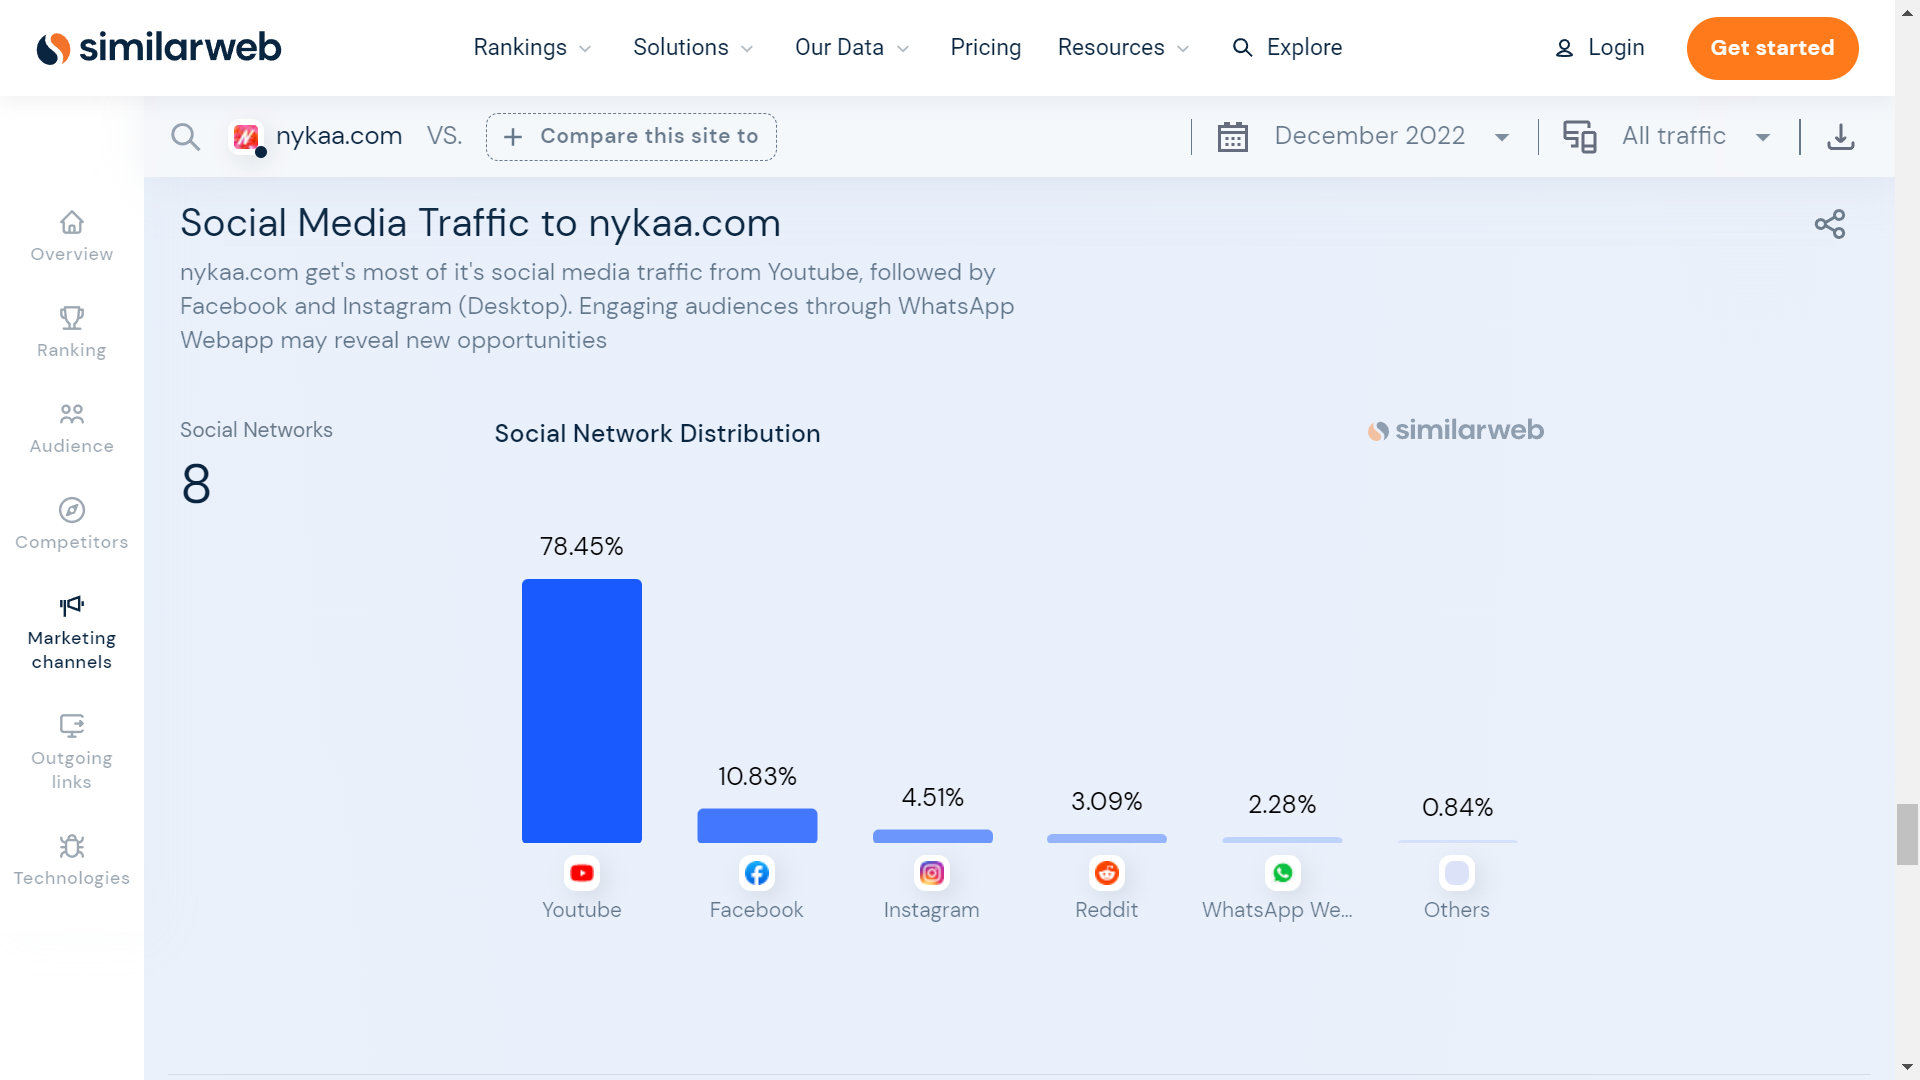Image resolution: width=1920 pixels, height=1080 pixels.
Task: Open Outgoing links in sidebar
Action: tap(72, 753)
